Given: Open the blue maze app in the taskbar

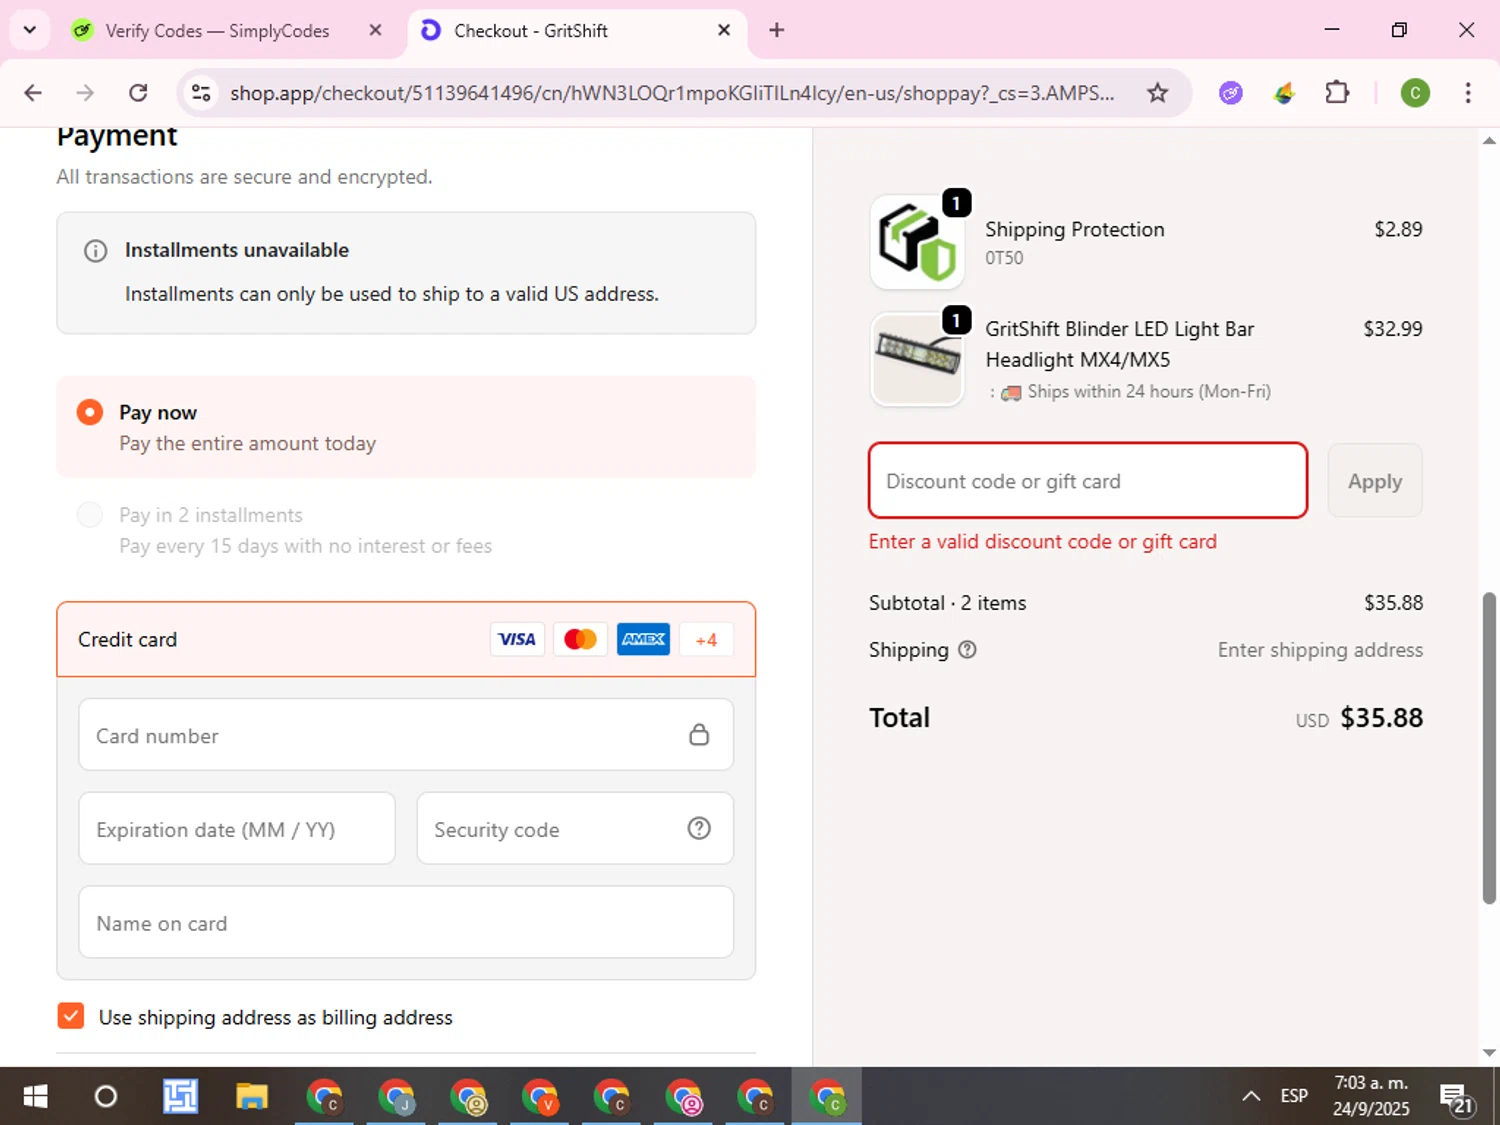Looking at the screenshot, I should [x=180, y=1097].
